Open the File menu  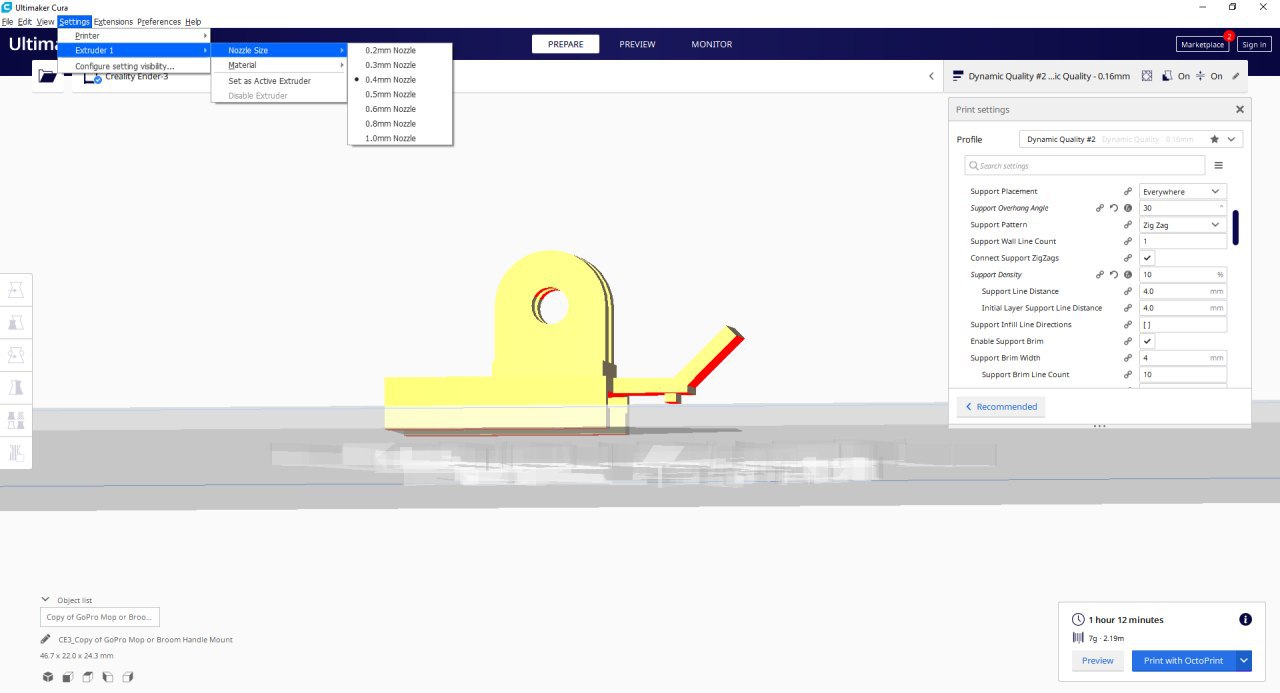7,21
